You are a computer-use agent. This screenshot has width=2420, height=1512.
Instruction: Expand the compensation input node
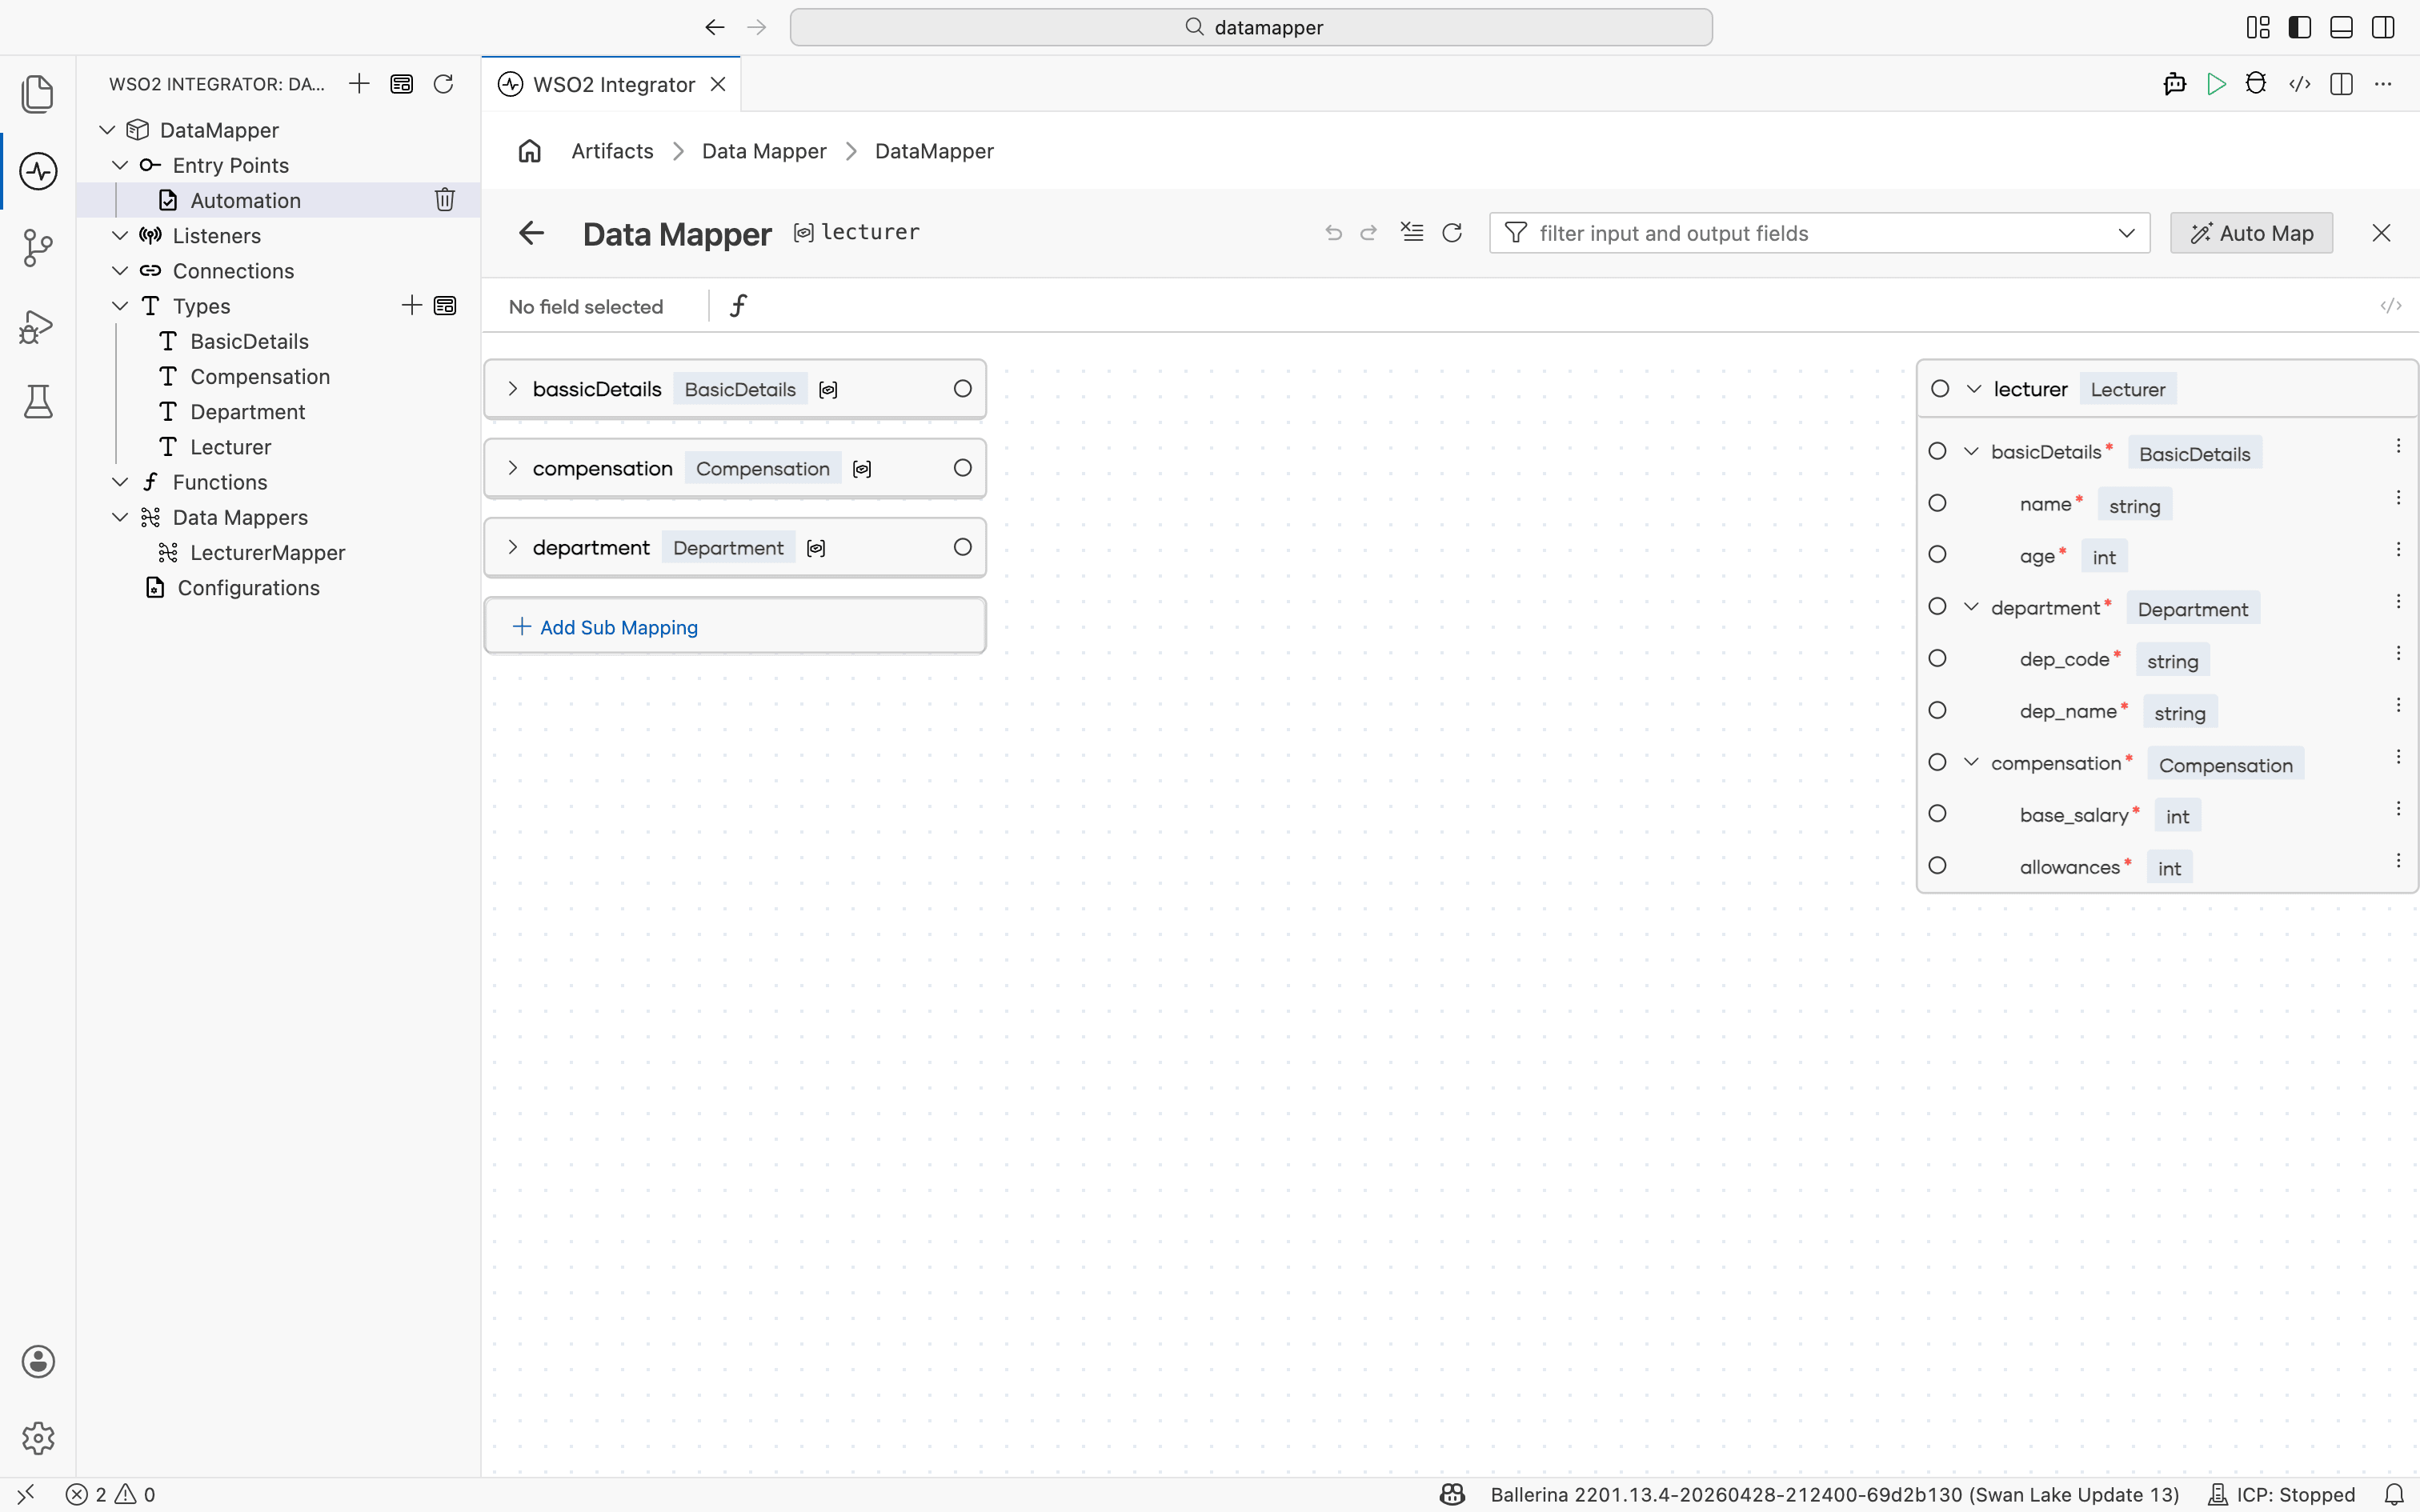pyautogui.click(x=512, y=468)
